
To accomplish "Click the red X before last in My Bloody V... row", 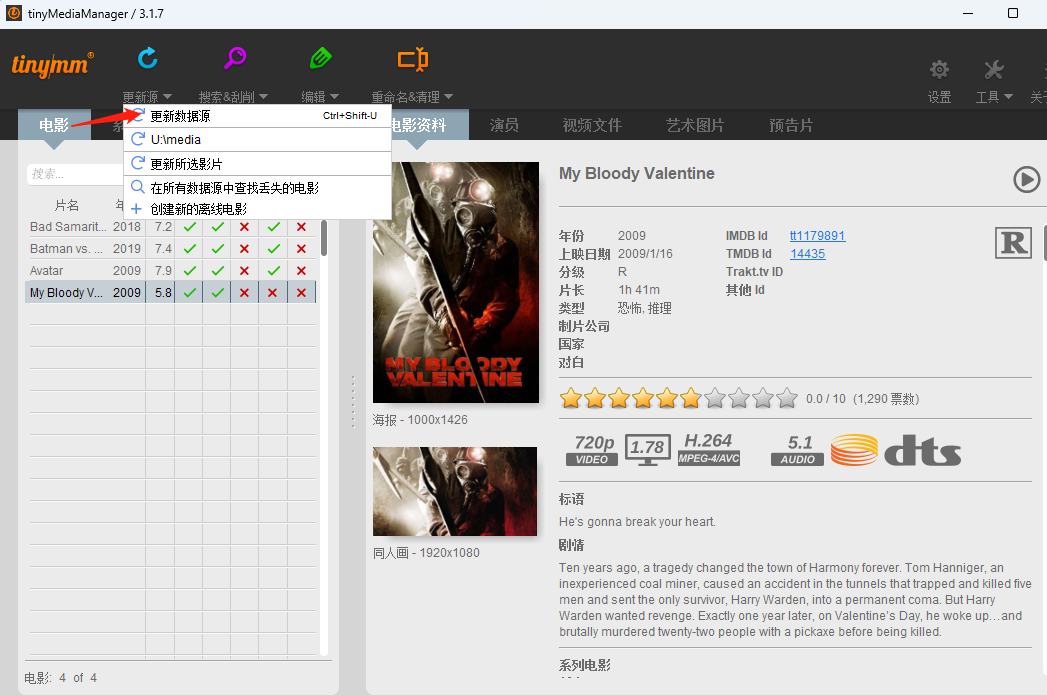I will coord(272,293).
